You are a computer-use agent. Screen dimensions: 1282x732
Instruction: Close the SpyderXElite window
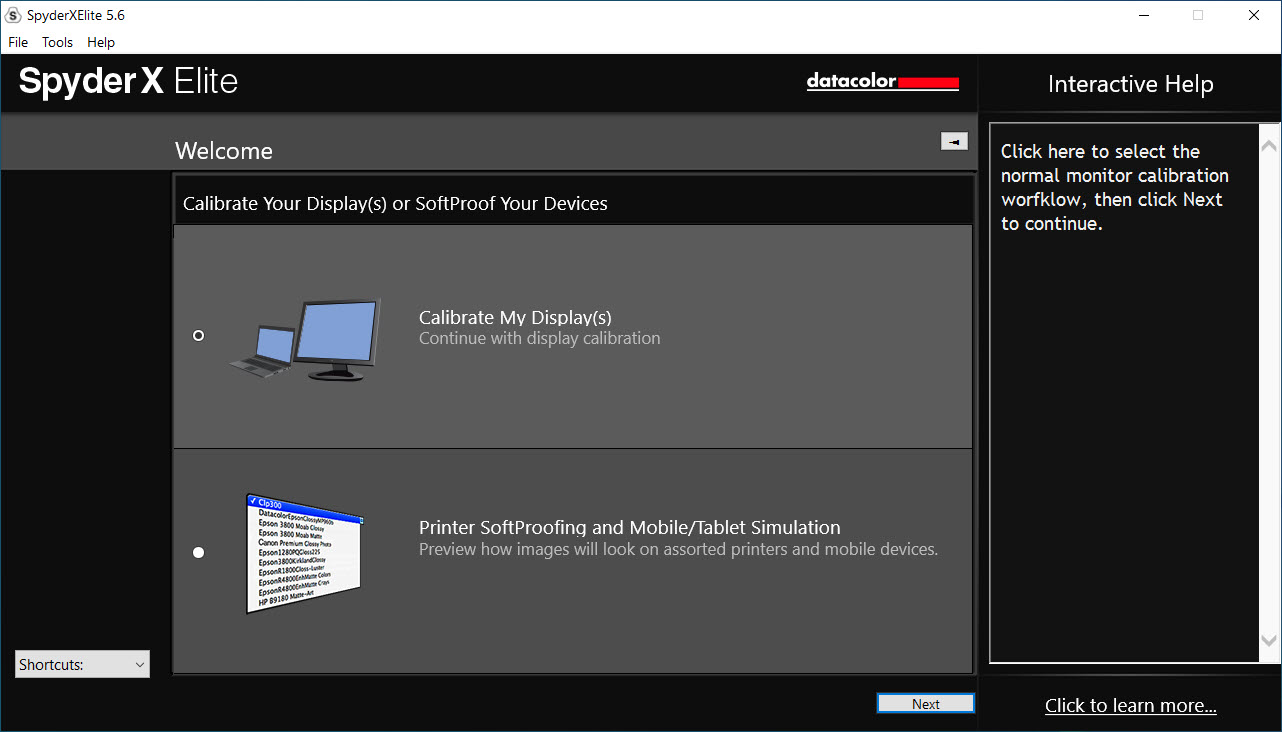point(1254,15)
